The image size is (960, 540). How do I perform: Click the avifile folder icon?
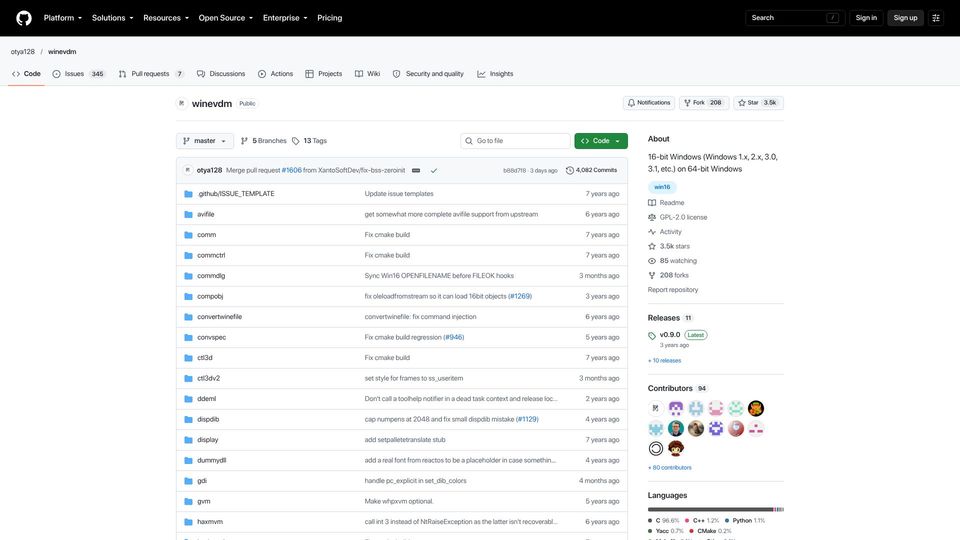pyautogui.click(x=189, y=214)
